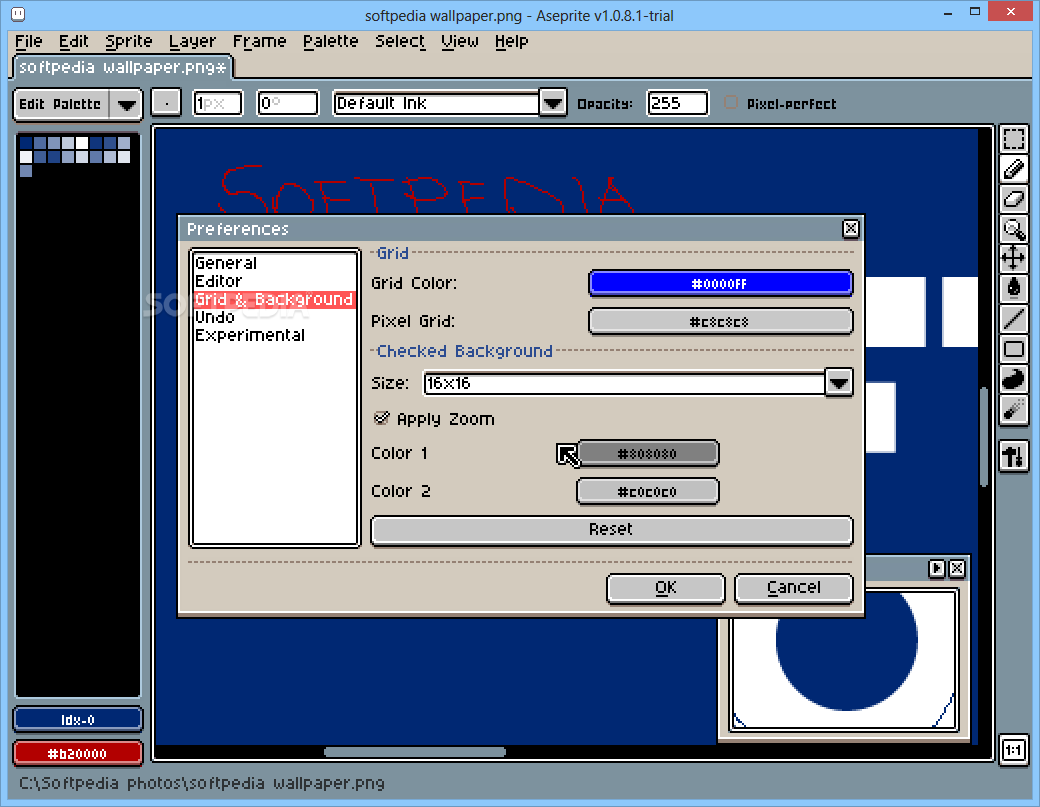Open the tool configuration icon
This screenshot has width=1040, height=807.
[x=1013, y=457]
